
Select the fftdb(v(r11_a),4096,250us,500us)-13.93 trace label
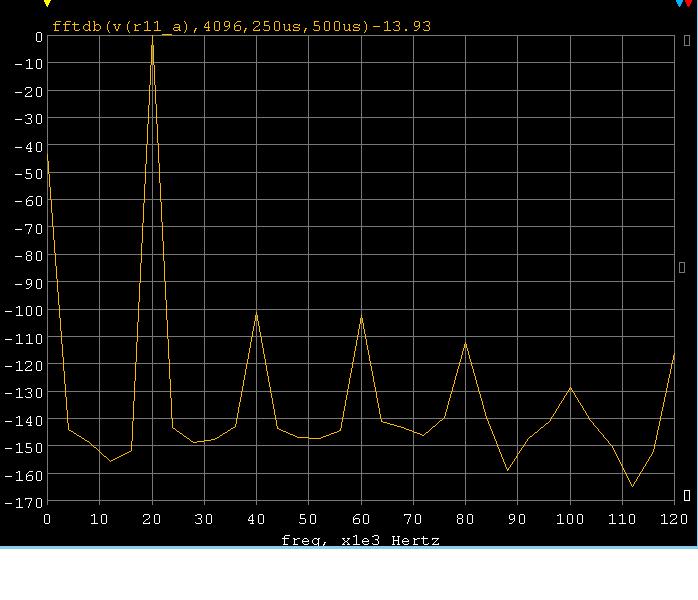(242, 26)
